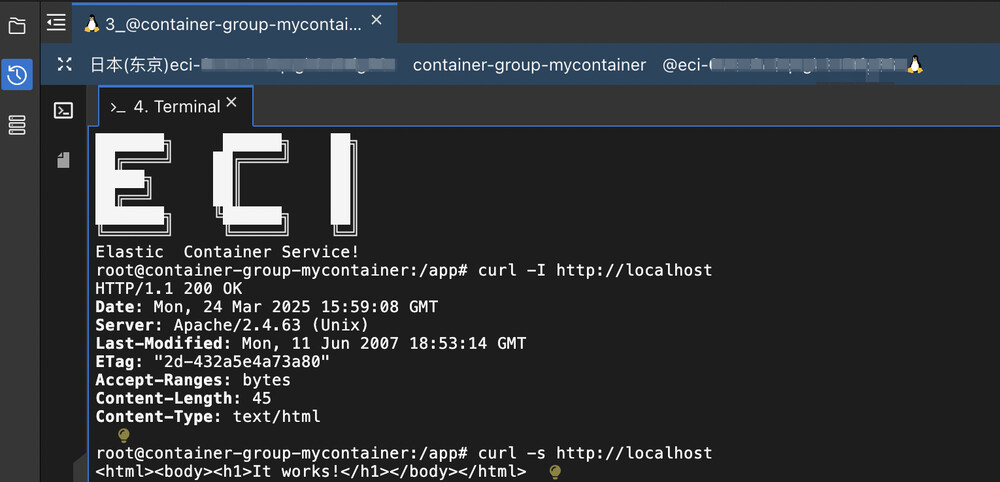This screenshot has width=1000, height=482.
Task: Open the stacked servers list icon
Action: tap(17, 124)
